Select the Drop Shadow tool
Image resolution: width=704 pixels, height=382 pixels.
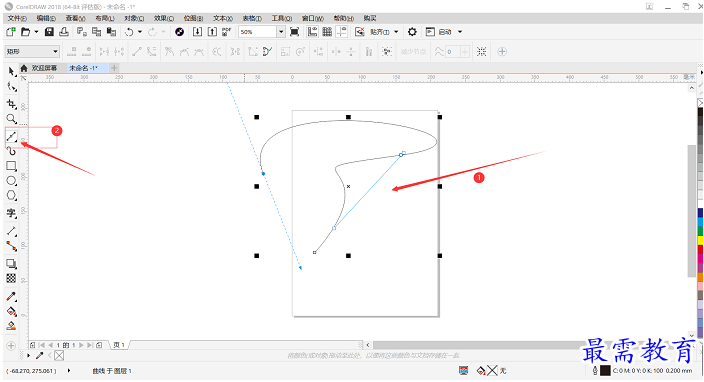pyautogui.click(x=11, y=263)
